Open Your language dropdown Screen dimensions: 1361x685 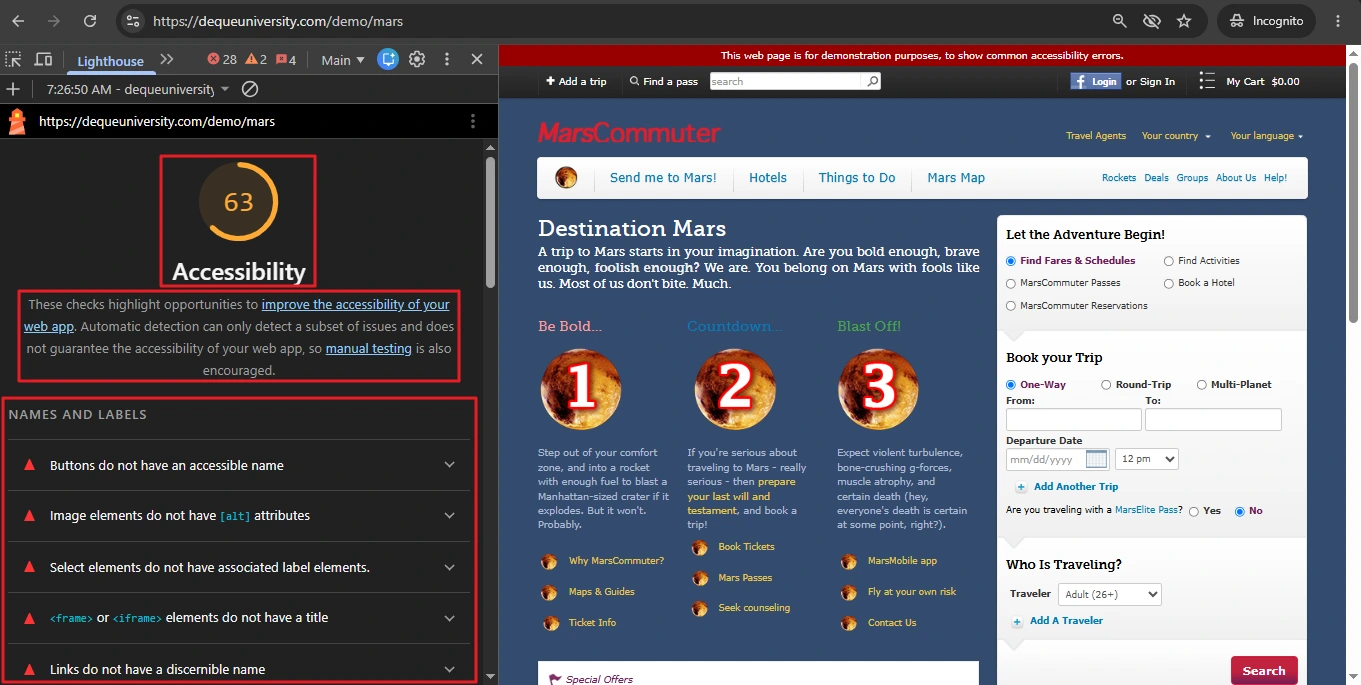point(1266,136)
